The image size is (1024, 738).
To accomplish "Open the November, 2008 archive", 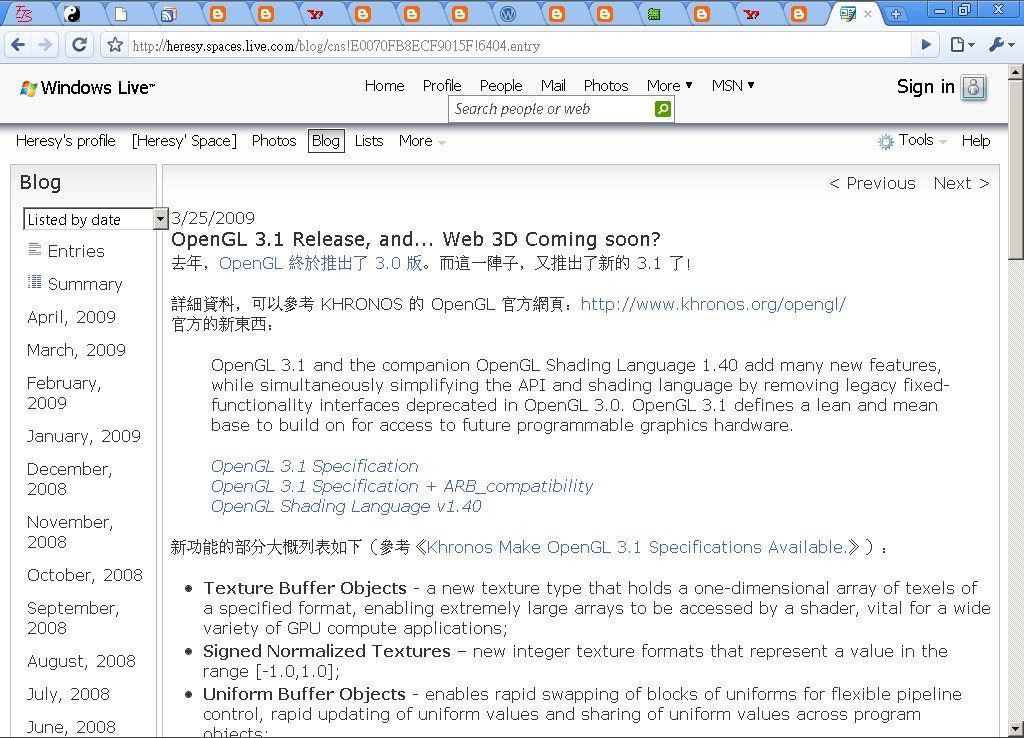I will click(x=70, y=532).
